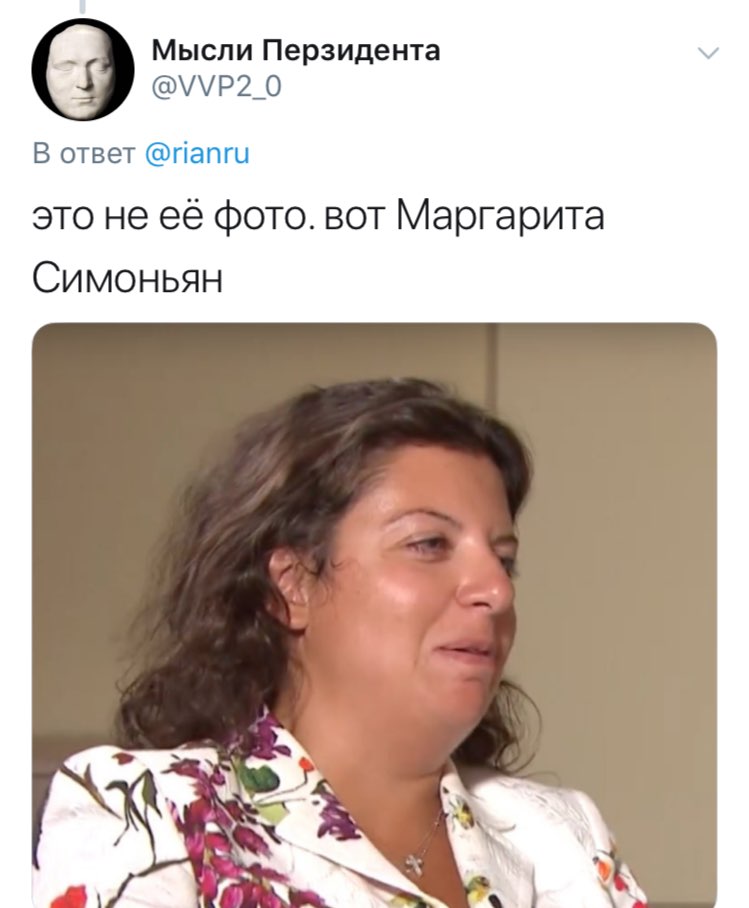Tap the thread connector line above avatar
The height and width of the screenshot is (908, 749).
coord(83,6)
